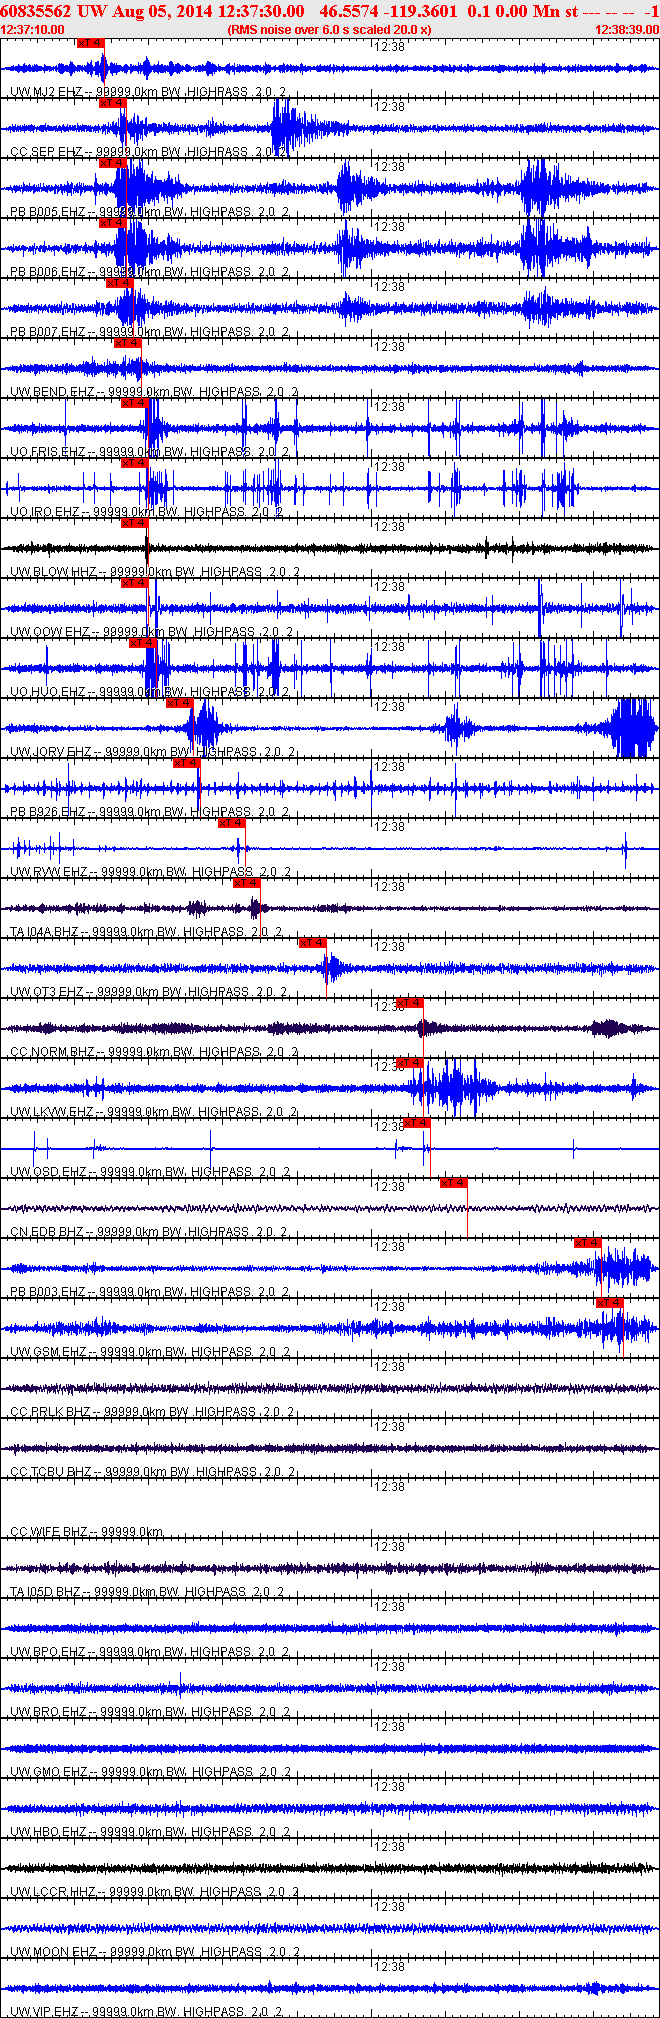Select the UW.VIP EHZ station label
The height and width of the screenshot is (2018, 660).
point(44,2012)
